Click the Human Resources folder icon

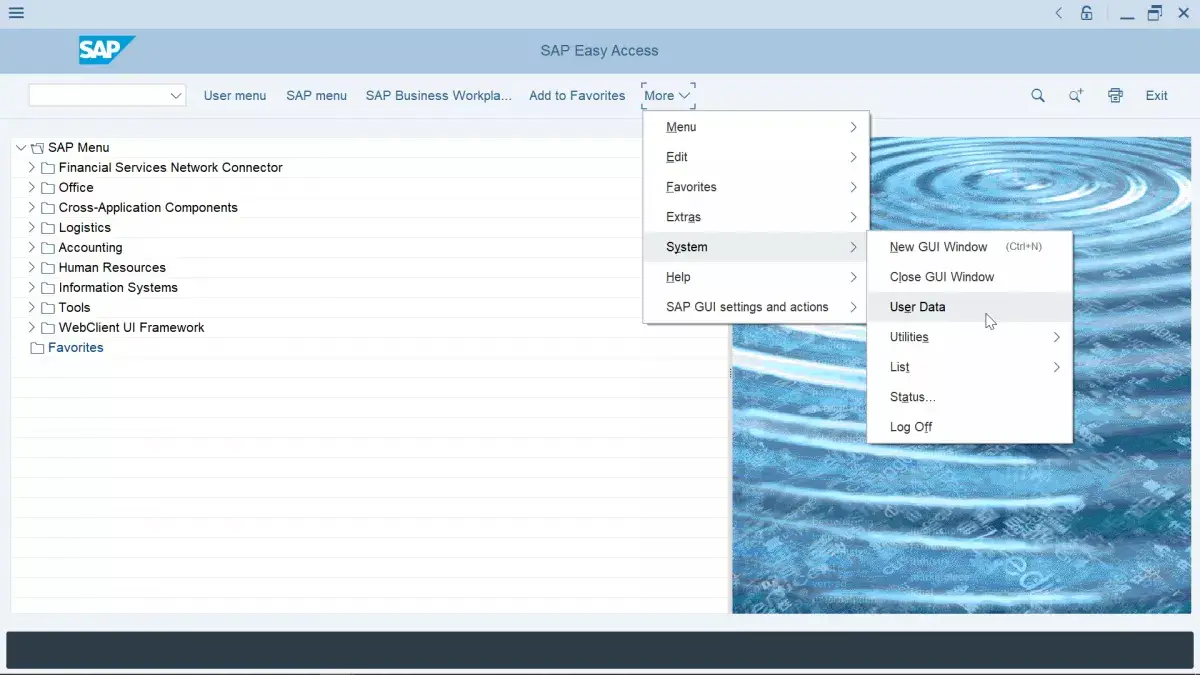click(x=48, y=268)
